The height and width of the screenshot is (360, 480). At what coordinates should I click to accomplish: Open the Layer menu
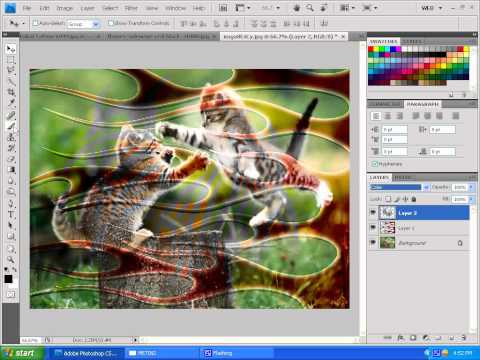coord(87,8)
